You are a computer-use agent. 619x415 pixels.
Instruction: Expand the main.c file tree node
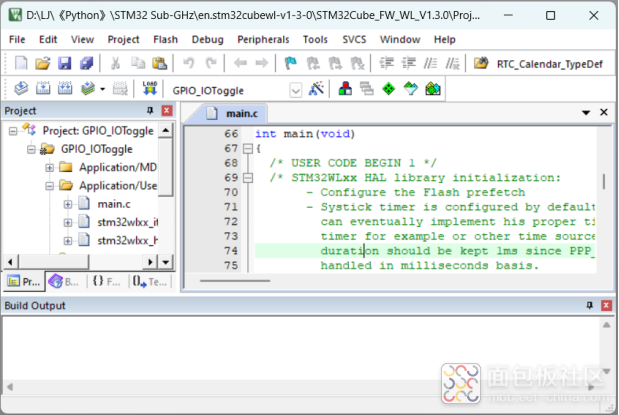(x=68, y=204)
